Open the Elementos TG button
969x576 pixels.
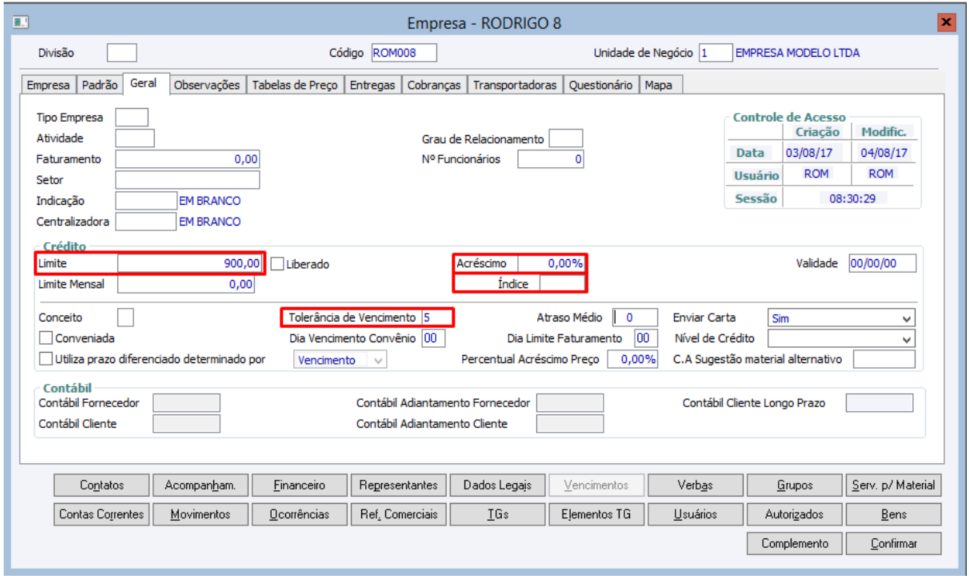tap(596, 514)
